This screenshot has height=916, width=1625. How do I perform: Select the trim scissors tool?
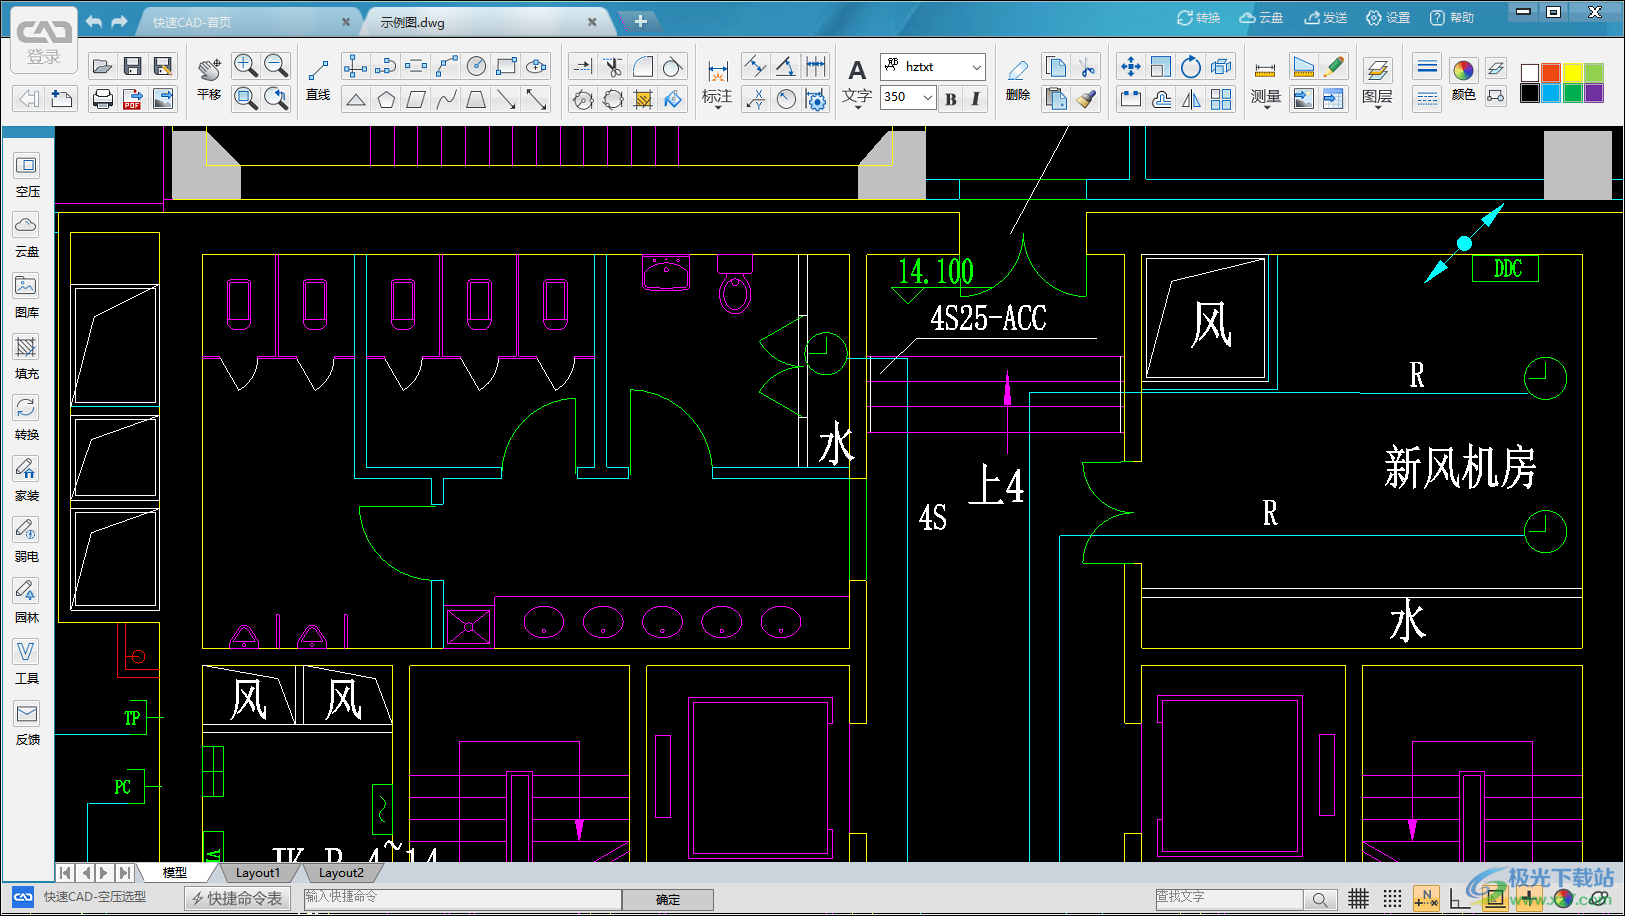(x=613, y=67)
